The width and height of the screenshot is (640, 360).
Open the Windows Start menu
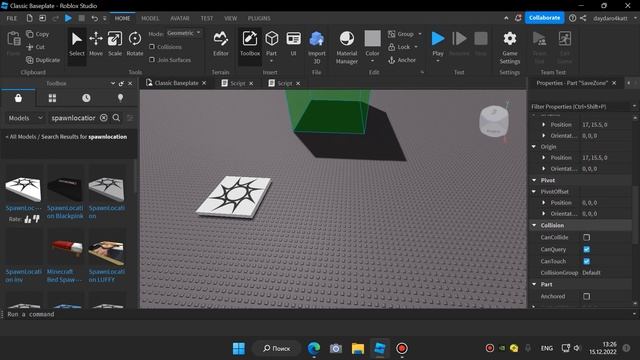[x=239, y=349]
